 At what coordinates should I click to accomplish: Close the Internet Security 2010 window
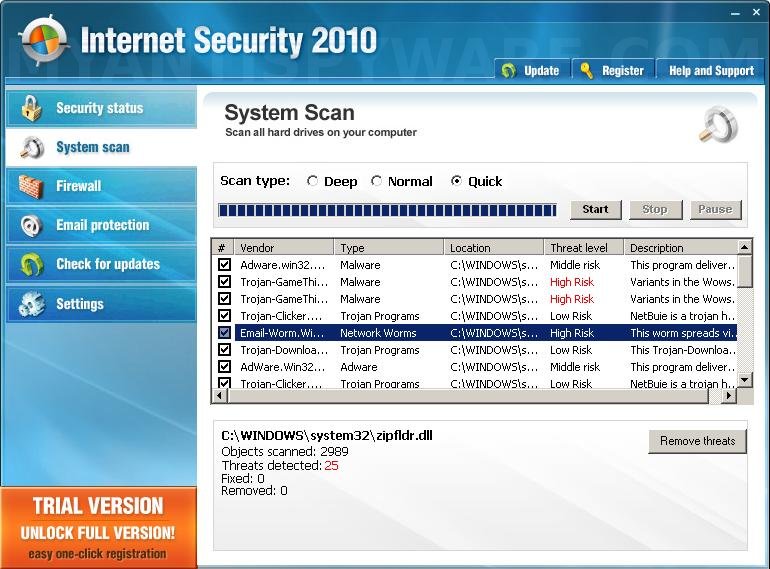pos(756,13)
